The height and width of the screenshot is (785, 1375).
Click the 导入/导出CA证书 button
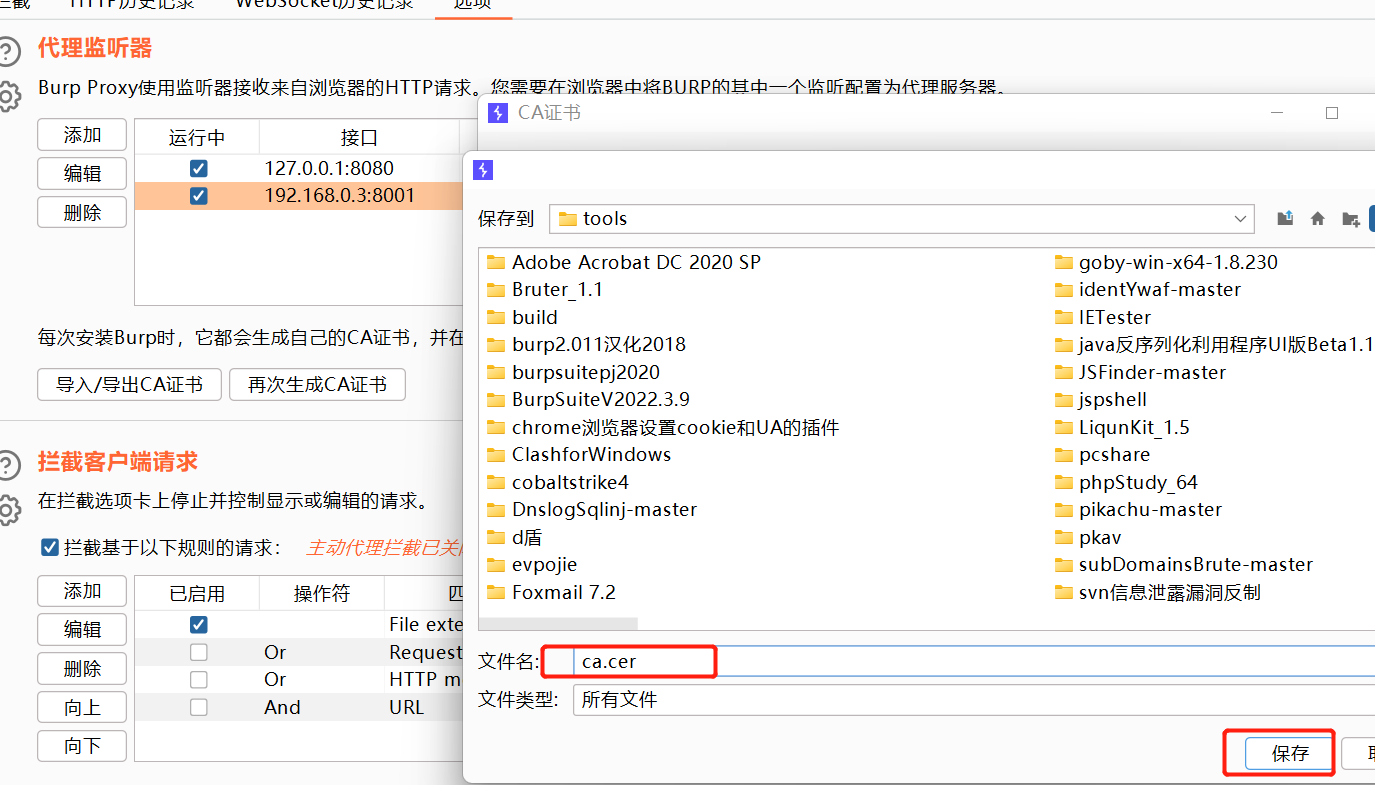pyautogui.click(x=129, y=385)
